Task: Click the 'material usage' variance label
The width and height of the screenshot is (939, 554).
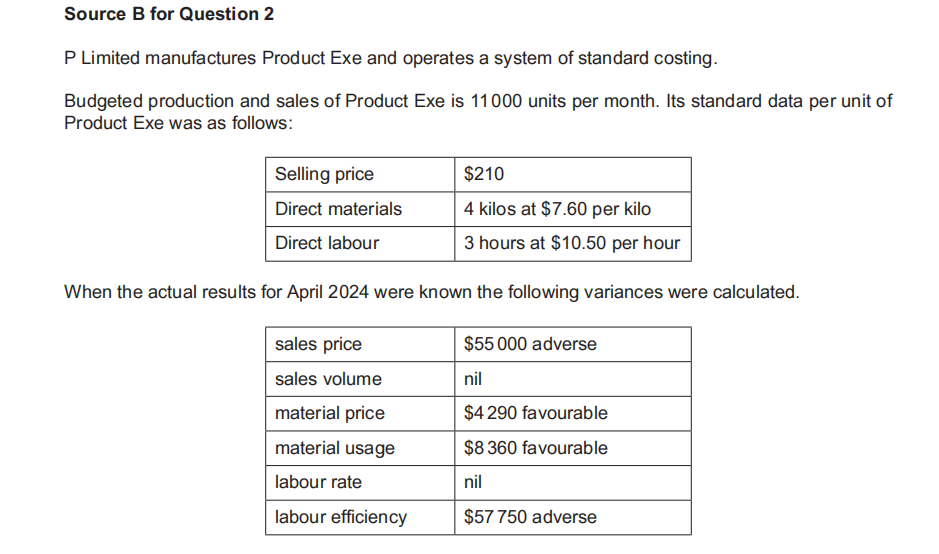Action: (334, 448)
